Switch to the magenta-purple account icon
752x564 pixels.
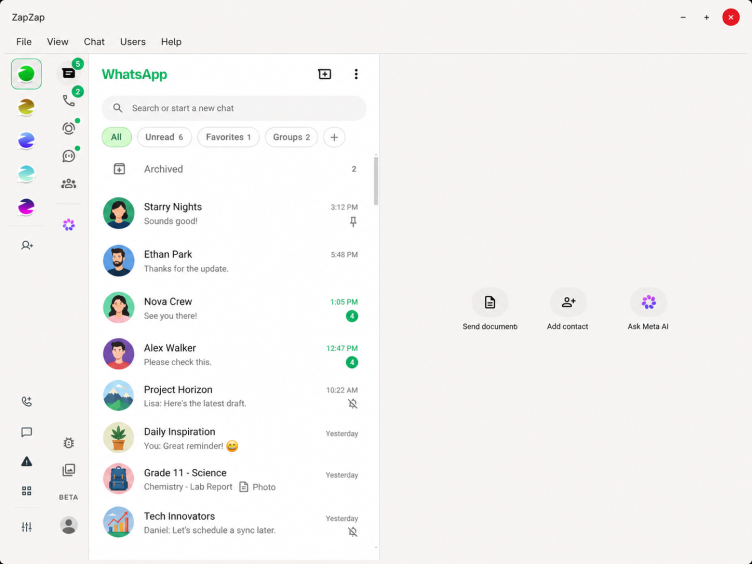[26, 207]
